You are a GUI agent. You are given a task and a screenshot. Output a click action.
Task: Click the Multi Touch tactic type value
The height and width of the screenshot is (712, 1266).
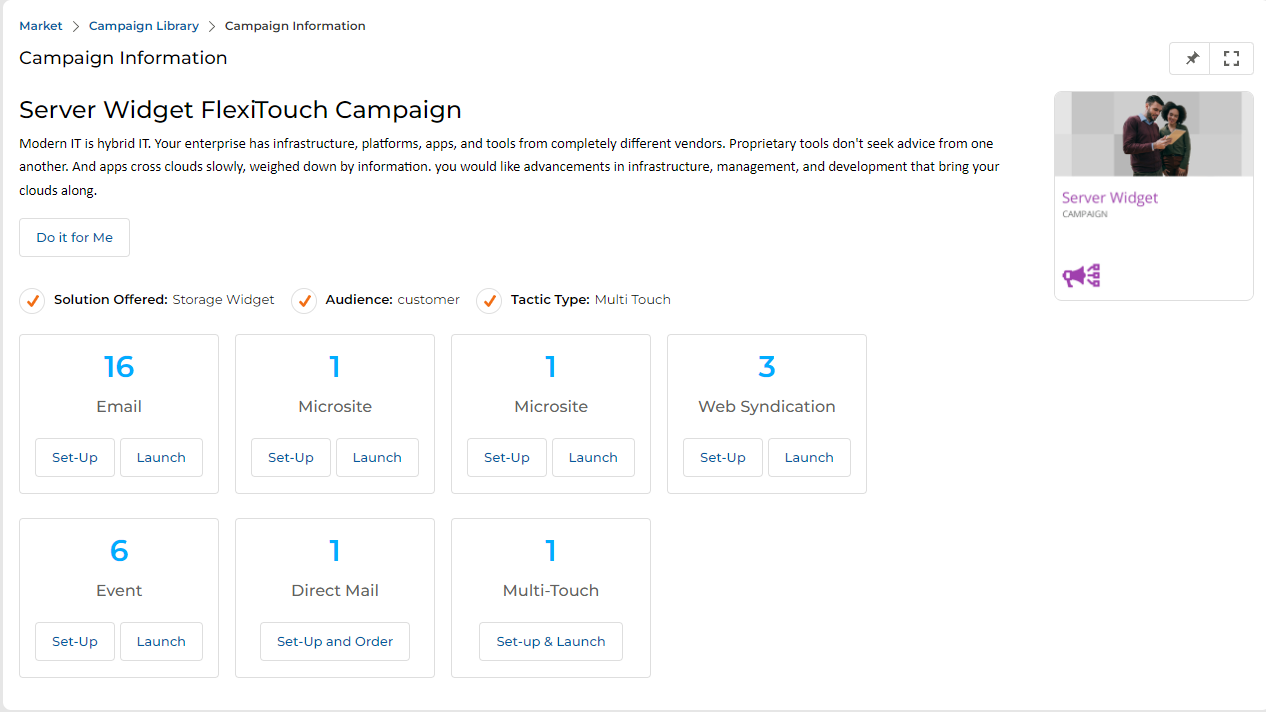coord(633,300)
